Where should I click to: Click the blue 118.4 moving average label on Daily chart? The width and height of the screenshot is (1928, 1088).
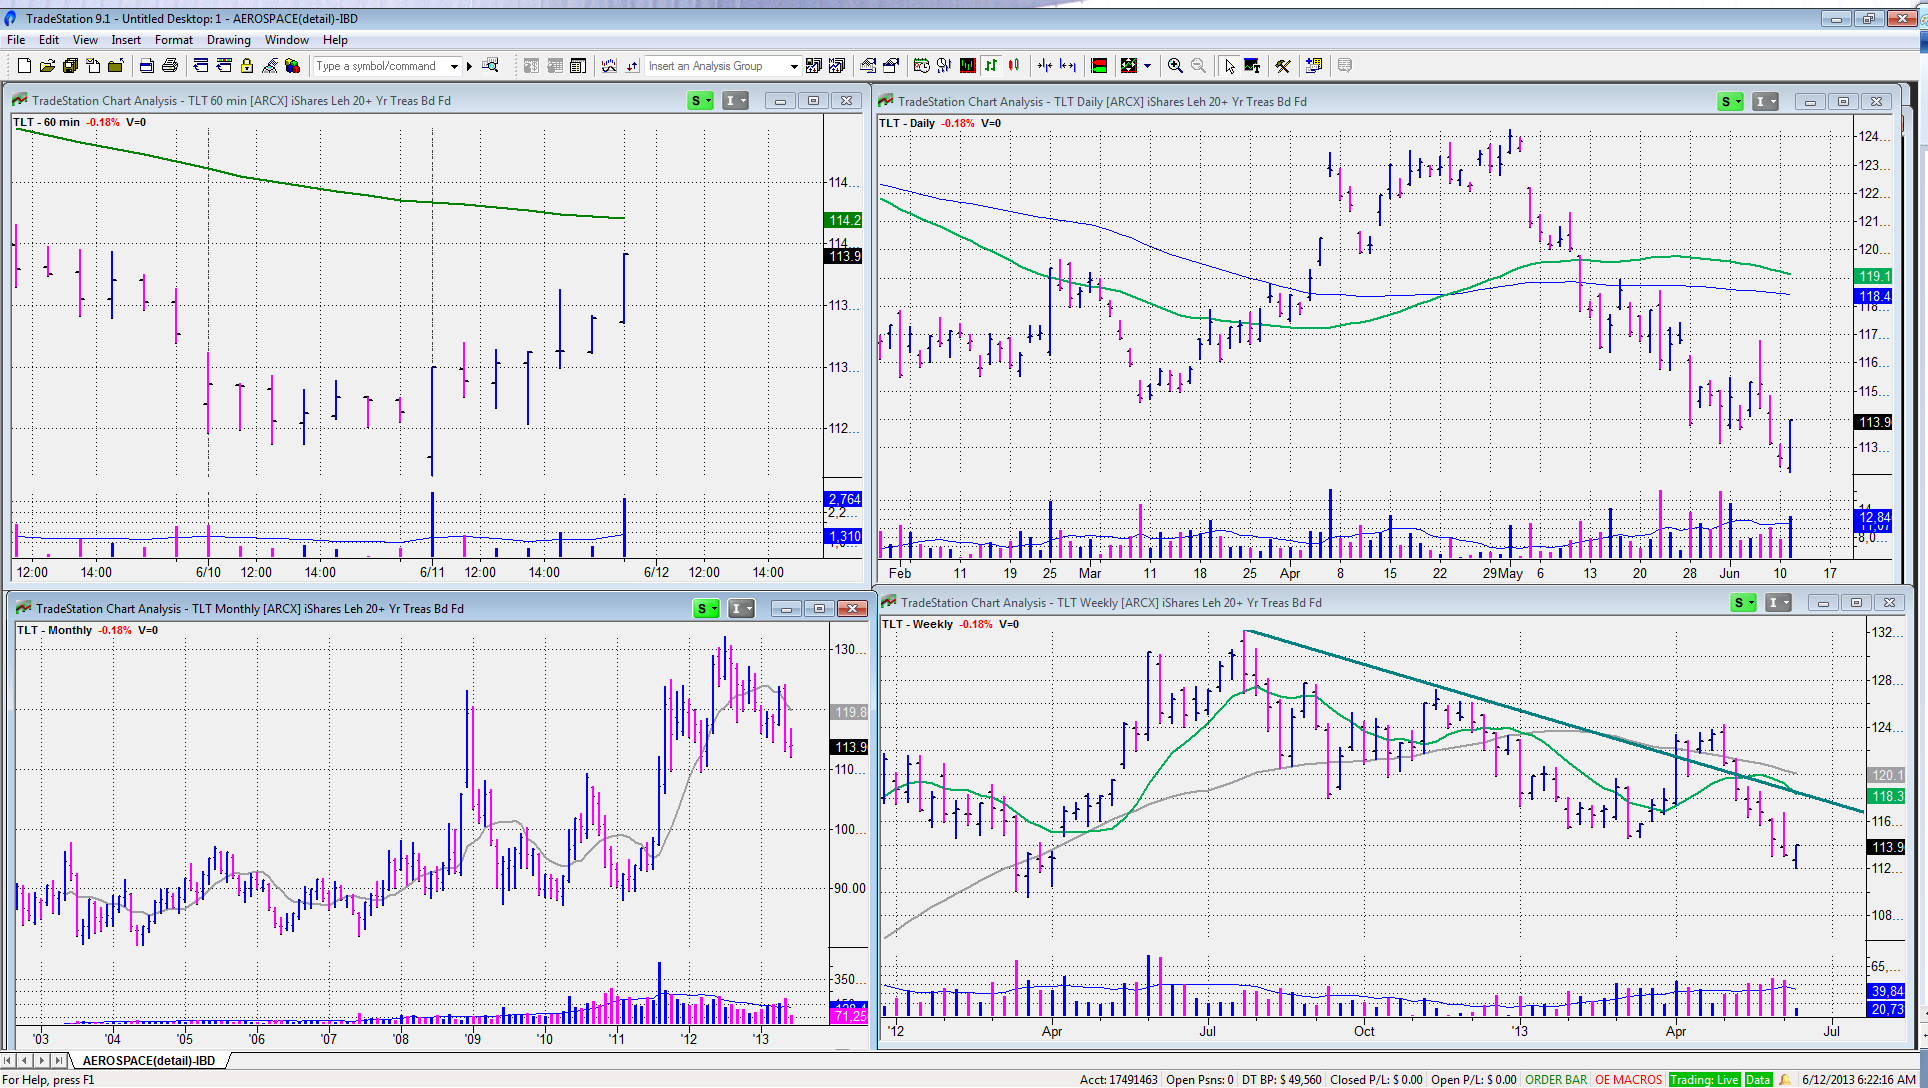(1873, 296)
